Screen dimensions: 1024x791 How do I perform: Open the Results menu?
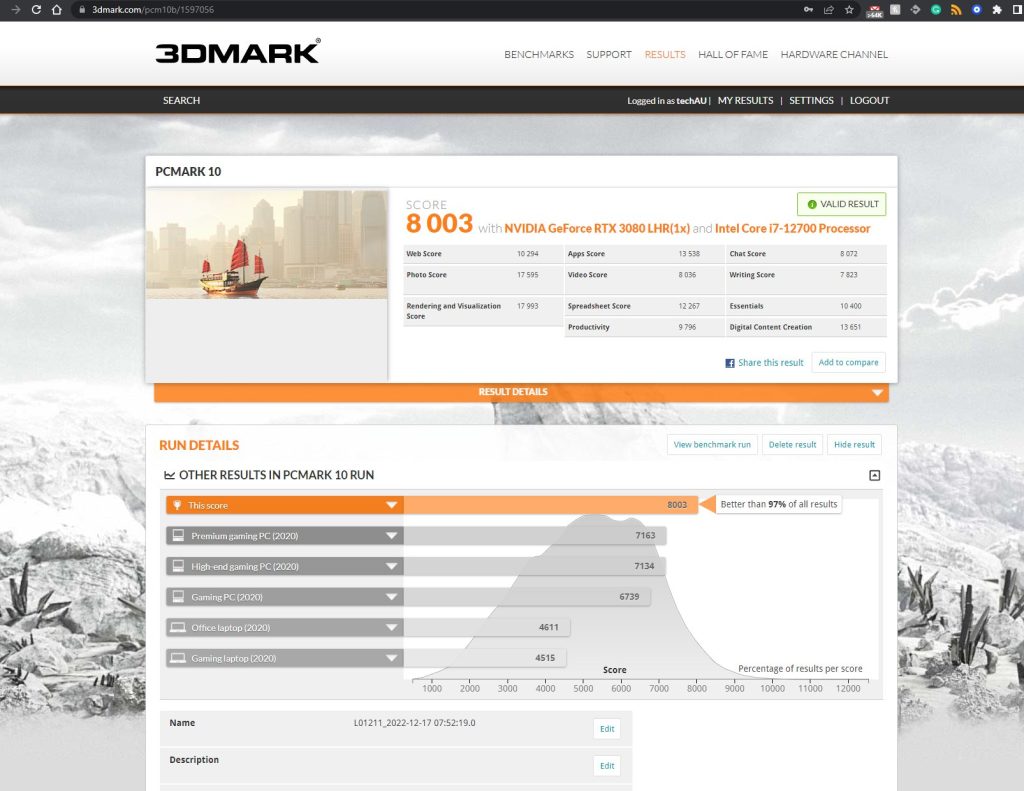point(665,54)
